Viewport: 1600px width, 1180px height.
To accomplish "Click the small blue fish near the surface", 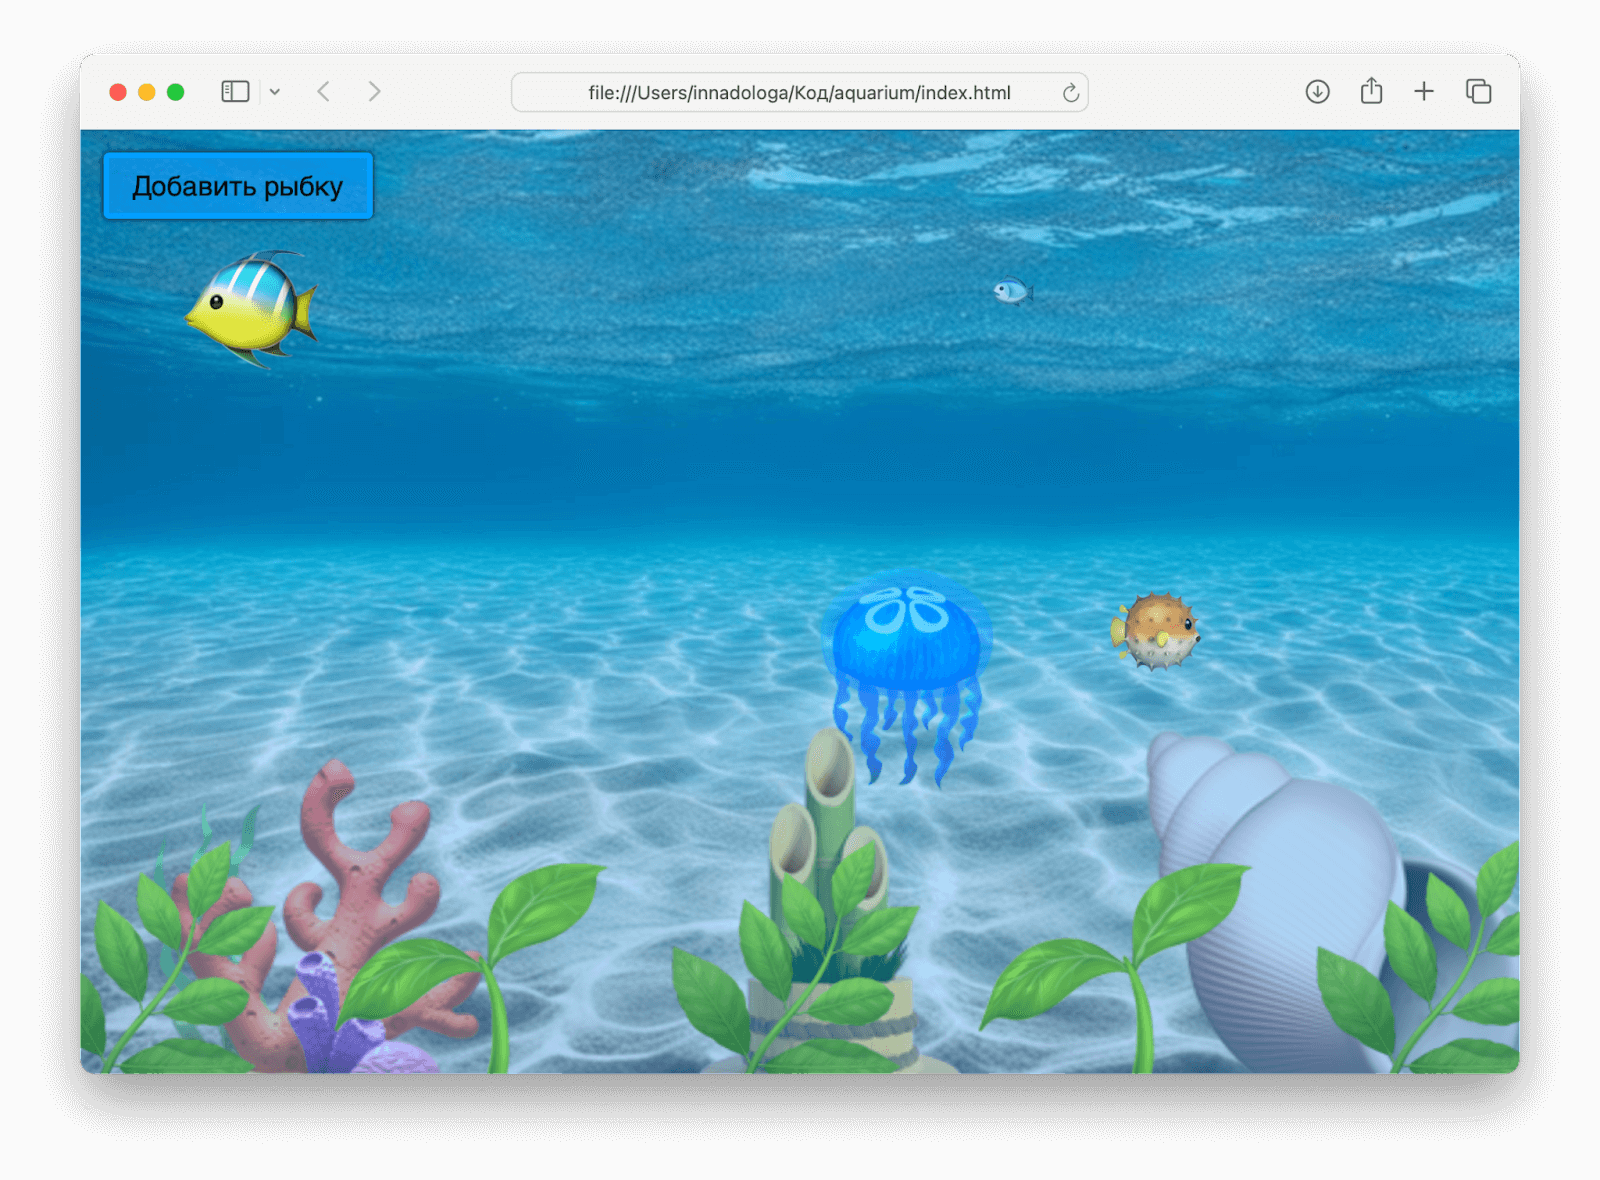I will pyautogui.click(x=1012, y=291).
